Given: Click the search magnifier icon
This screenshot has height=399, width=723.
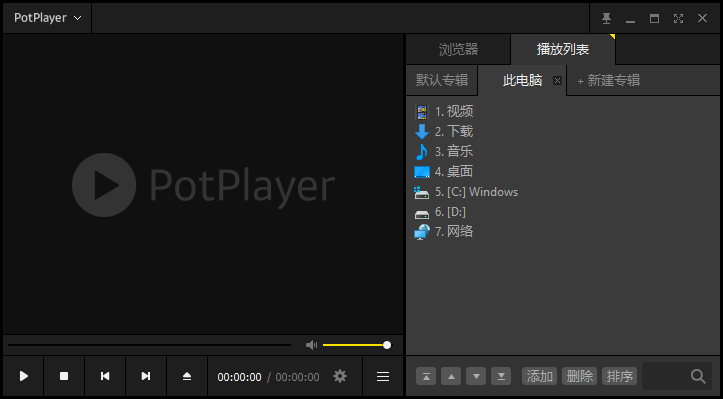Looking at the screenshot, I should click(698, 376).
